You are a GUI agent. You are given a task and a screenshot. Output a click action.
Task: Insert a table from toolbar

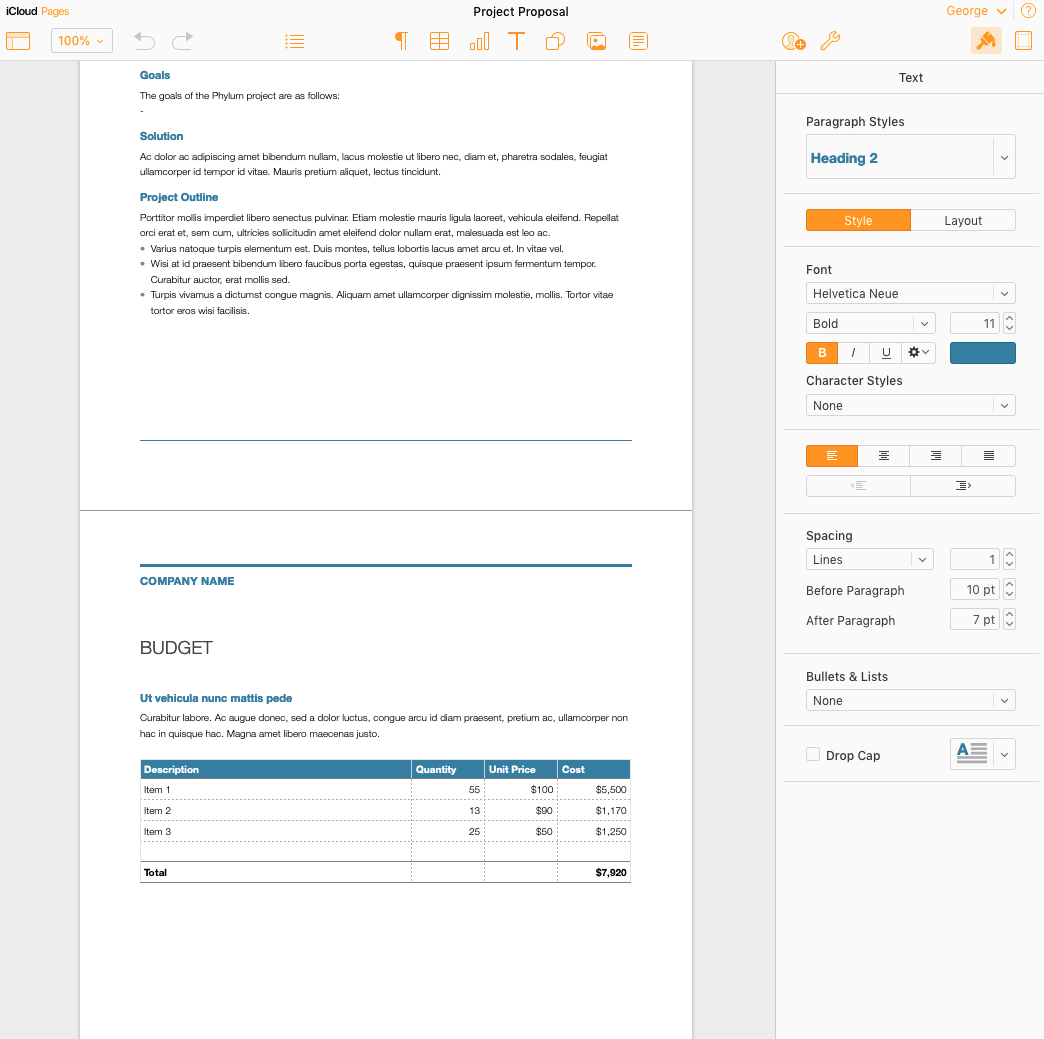point(439,41)
